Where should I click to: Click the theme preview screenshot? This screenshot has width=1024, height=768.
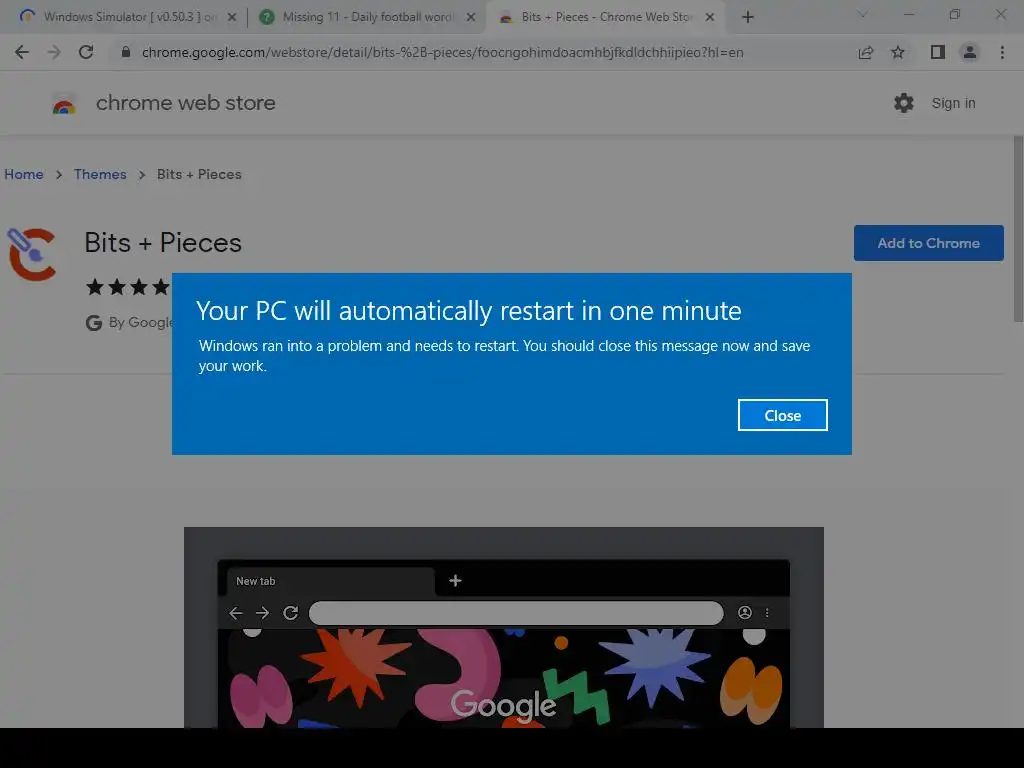[x=504, y=627]
